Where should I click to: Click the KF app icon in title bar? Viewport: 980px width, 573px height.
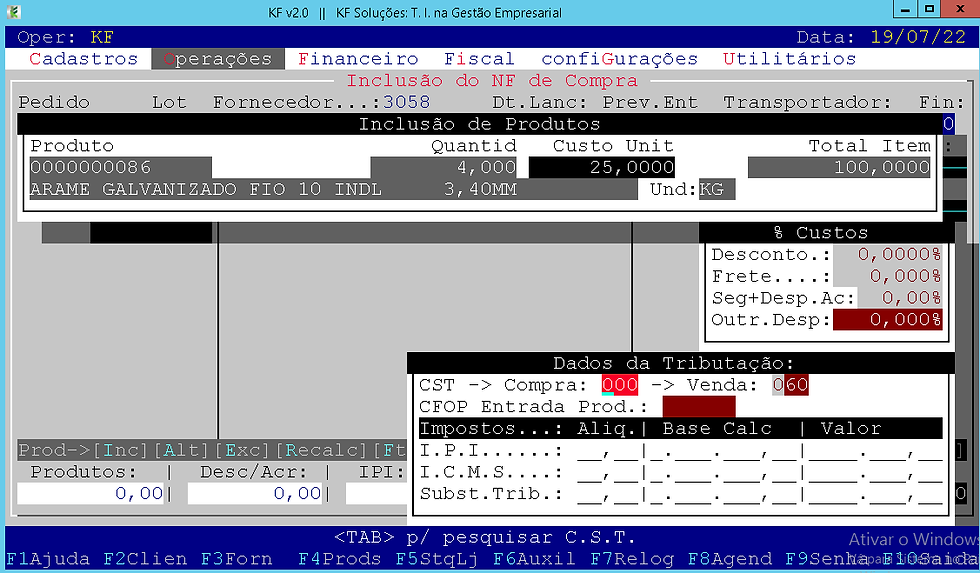point(13,12)
